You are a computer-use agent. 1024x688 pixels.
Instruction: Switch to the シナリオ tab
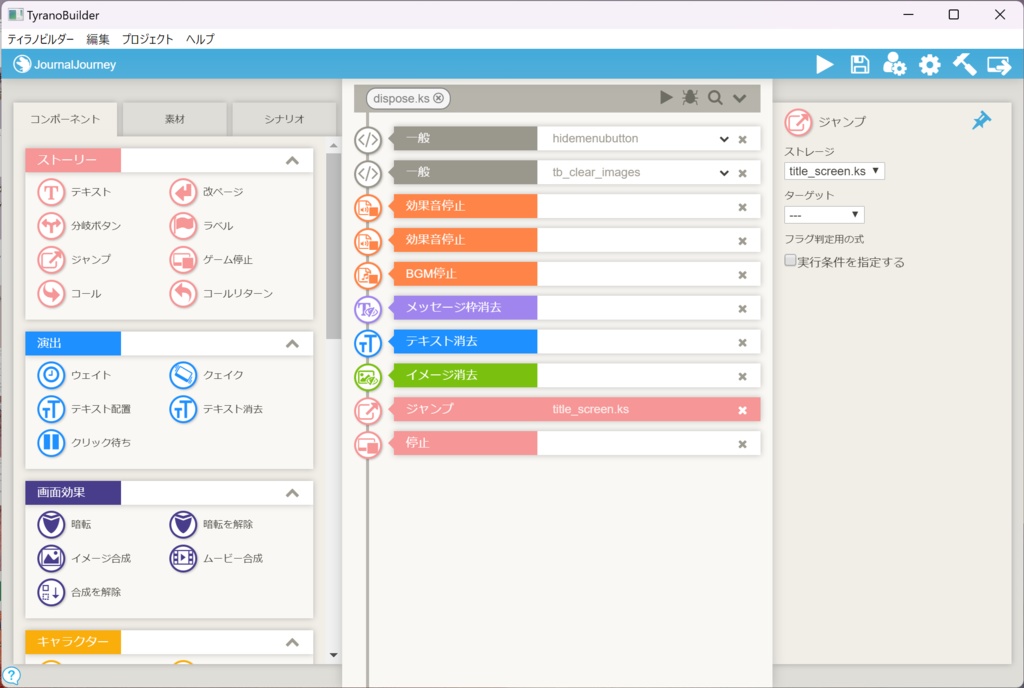[284, 119]
